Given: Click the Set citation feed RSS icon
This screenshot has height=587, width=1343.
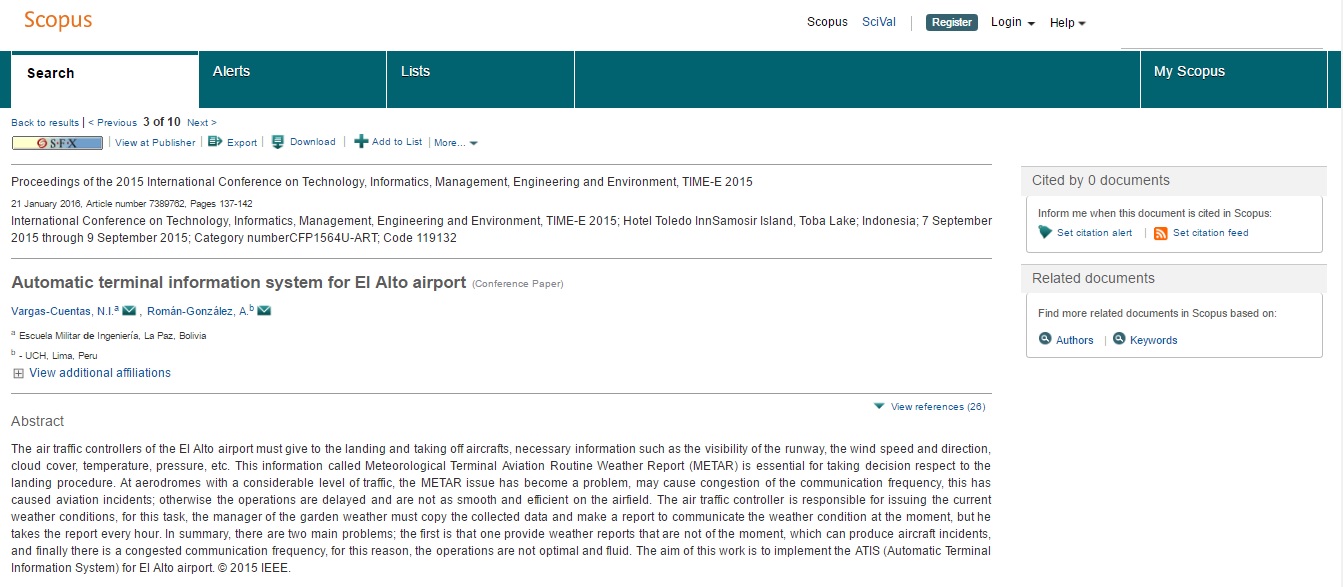Looking at the screenshot, I should (1161, 233).
